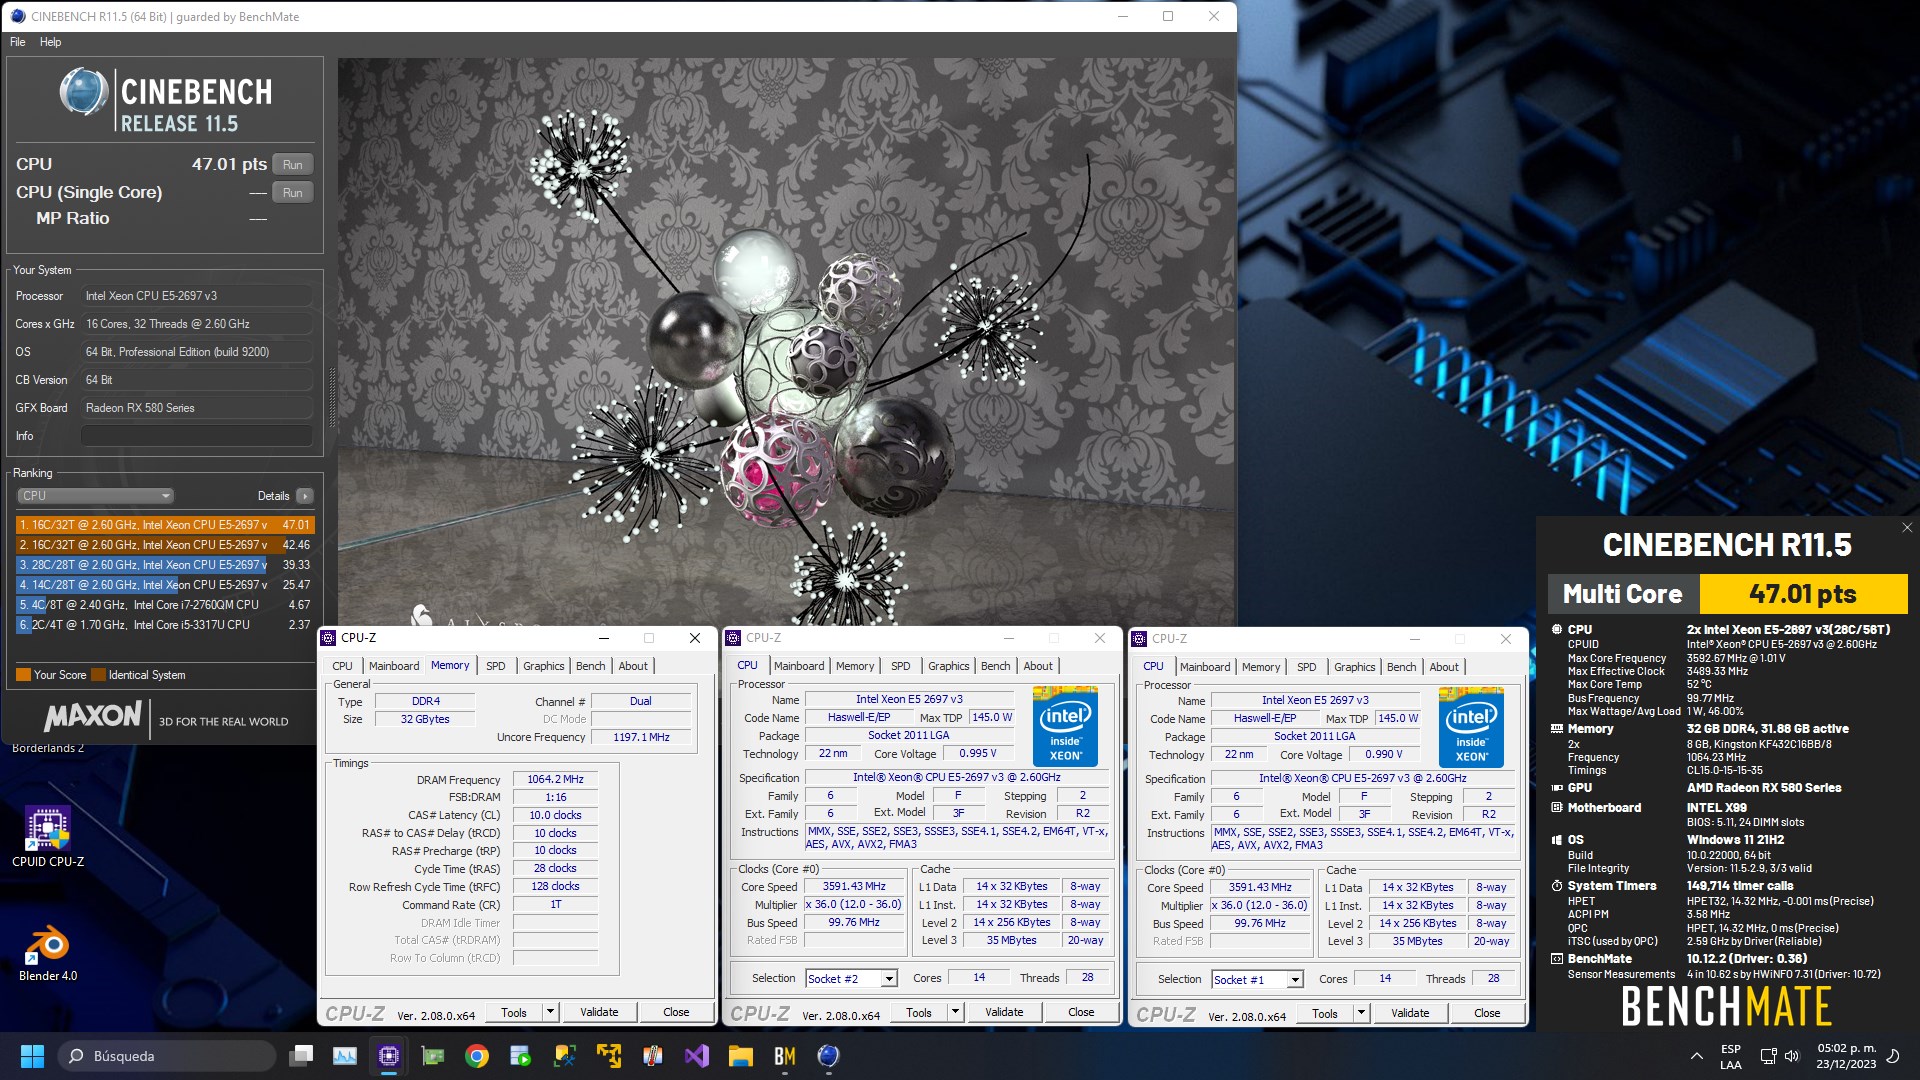The height and width of the screenshot is (1080, 1920).
Task: Launch Google Chrome from the taskbar
Action: (x=477, y=1056)
